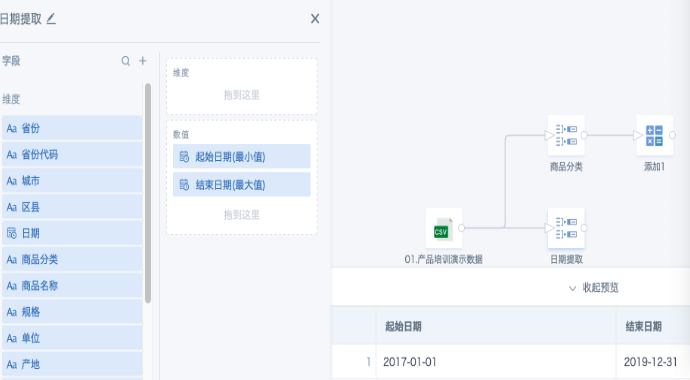The height and width of the screenshot is (380, 690).
Task: Select the 省份 field in dimension list
Action: click(72, 128)
